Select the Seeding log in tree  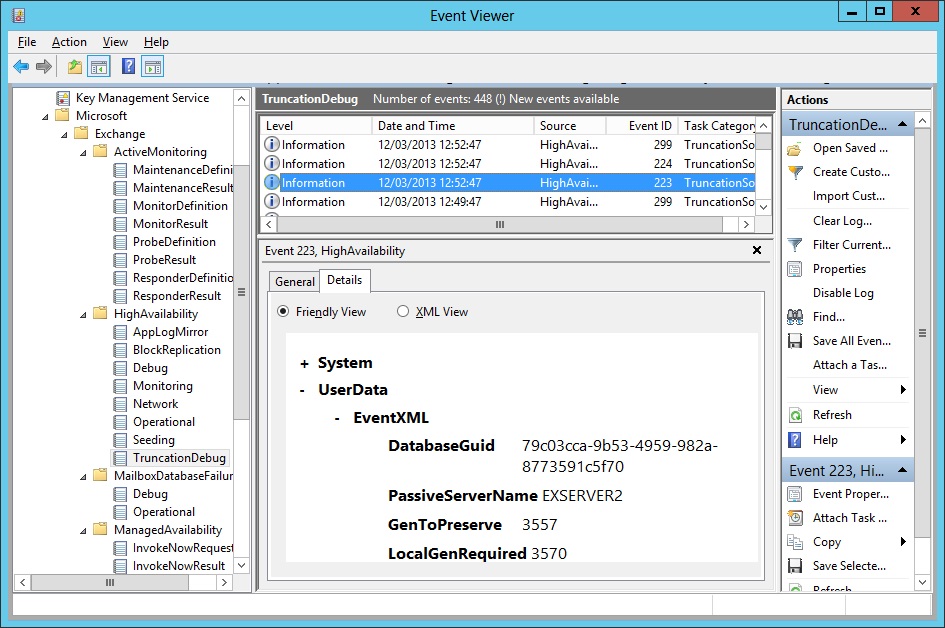(x=153, y=440)
